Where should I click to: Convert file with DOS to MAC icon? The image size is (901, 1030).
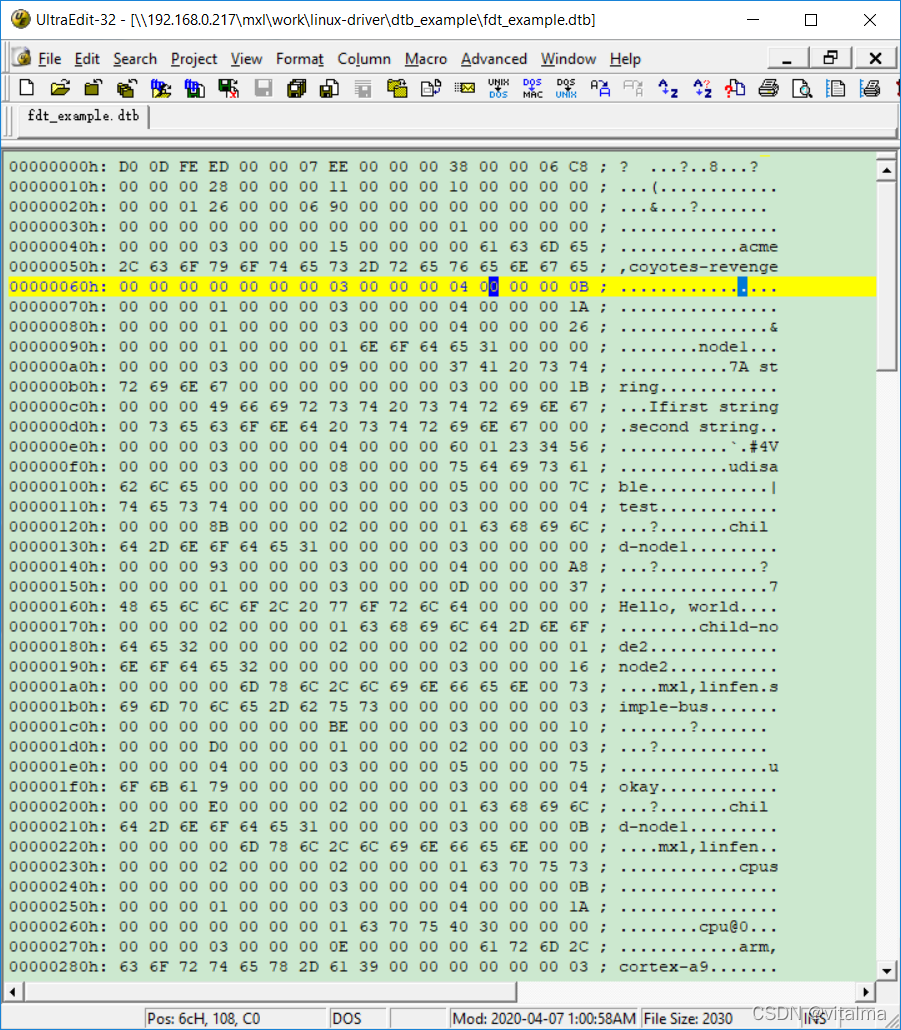tap(533, 87)
